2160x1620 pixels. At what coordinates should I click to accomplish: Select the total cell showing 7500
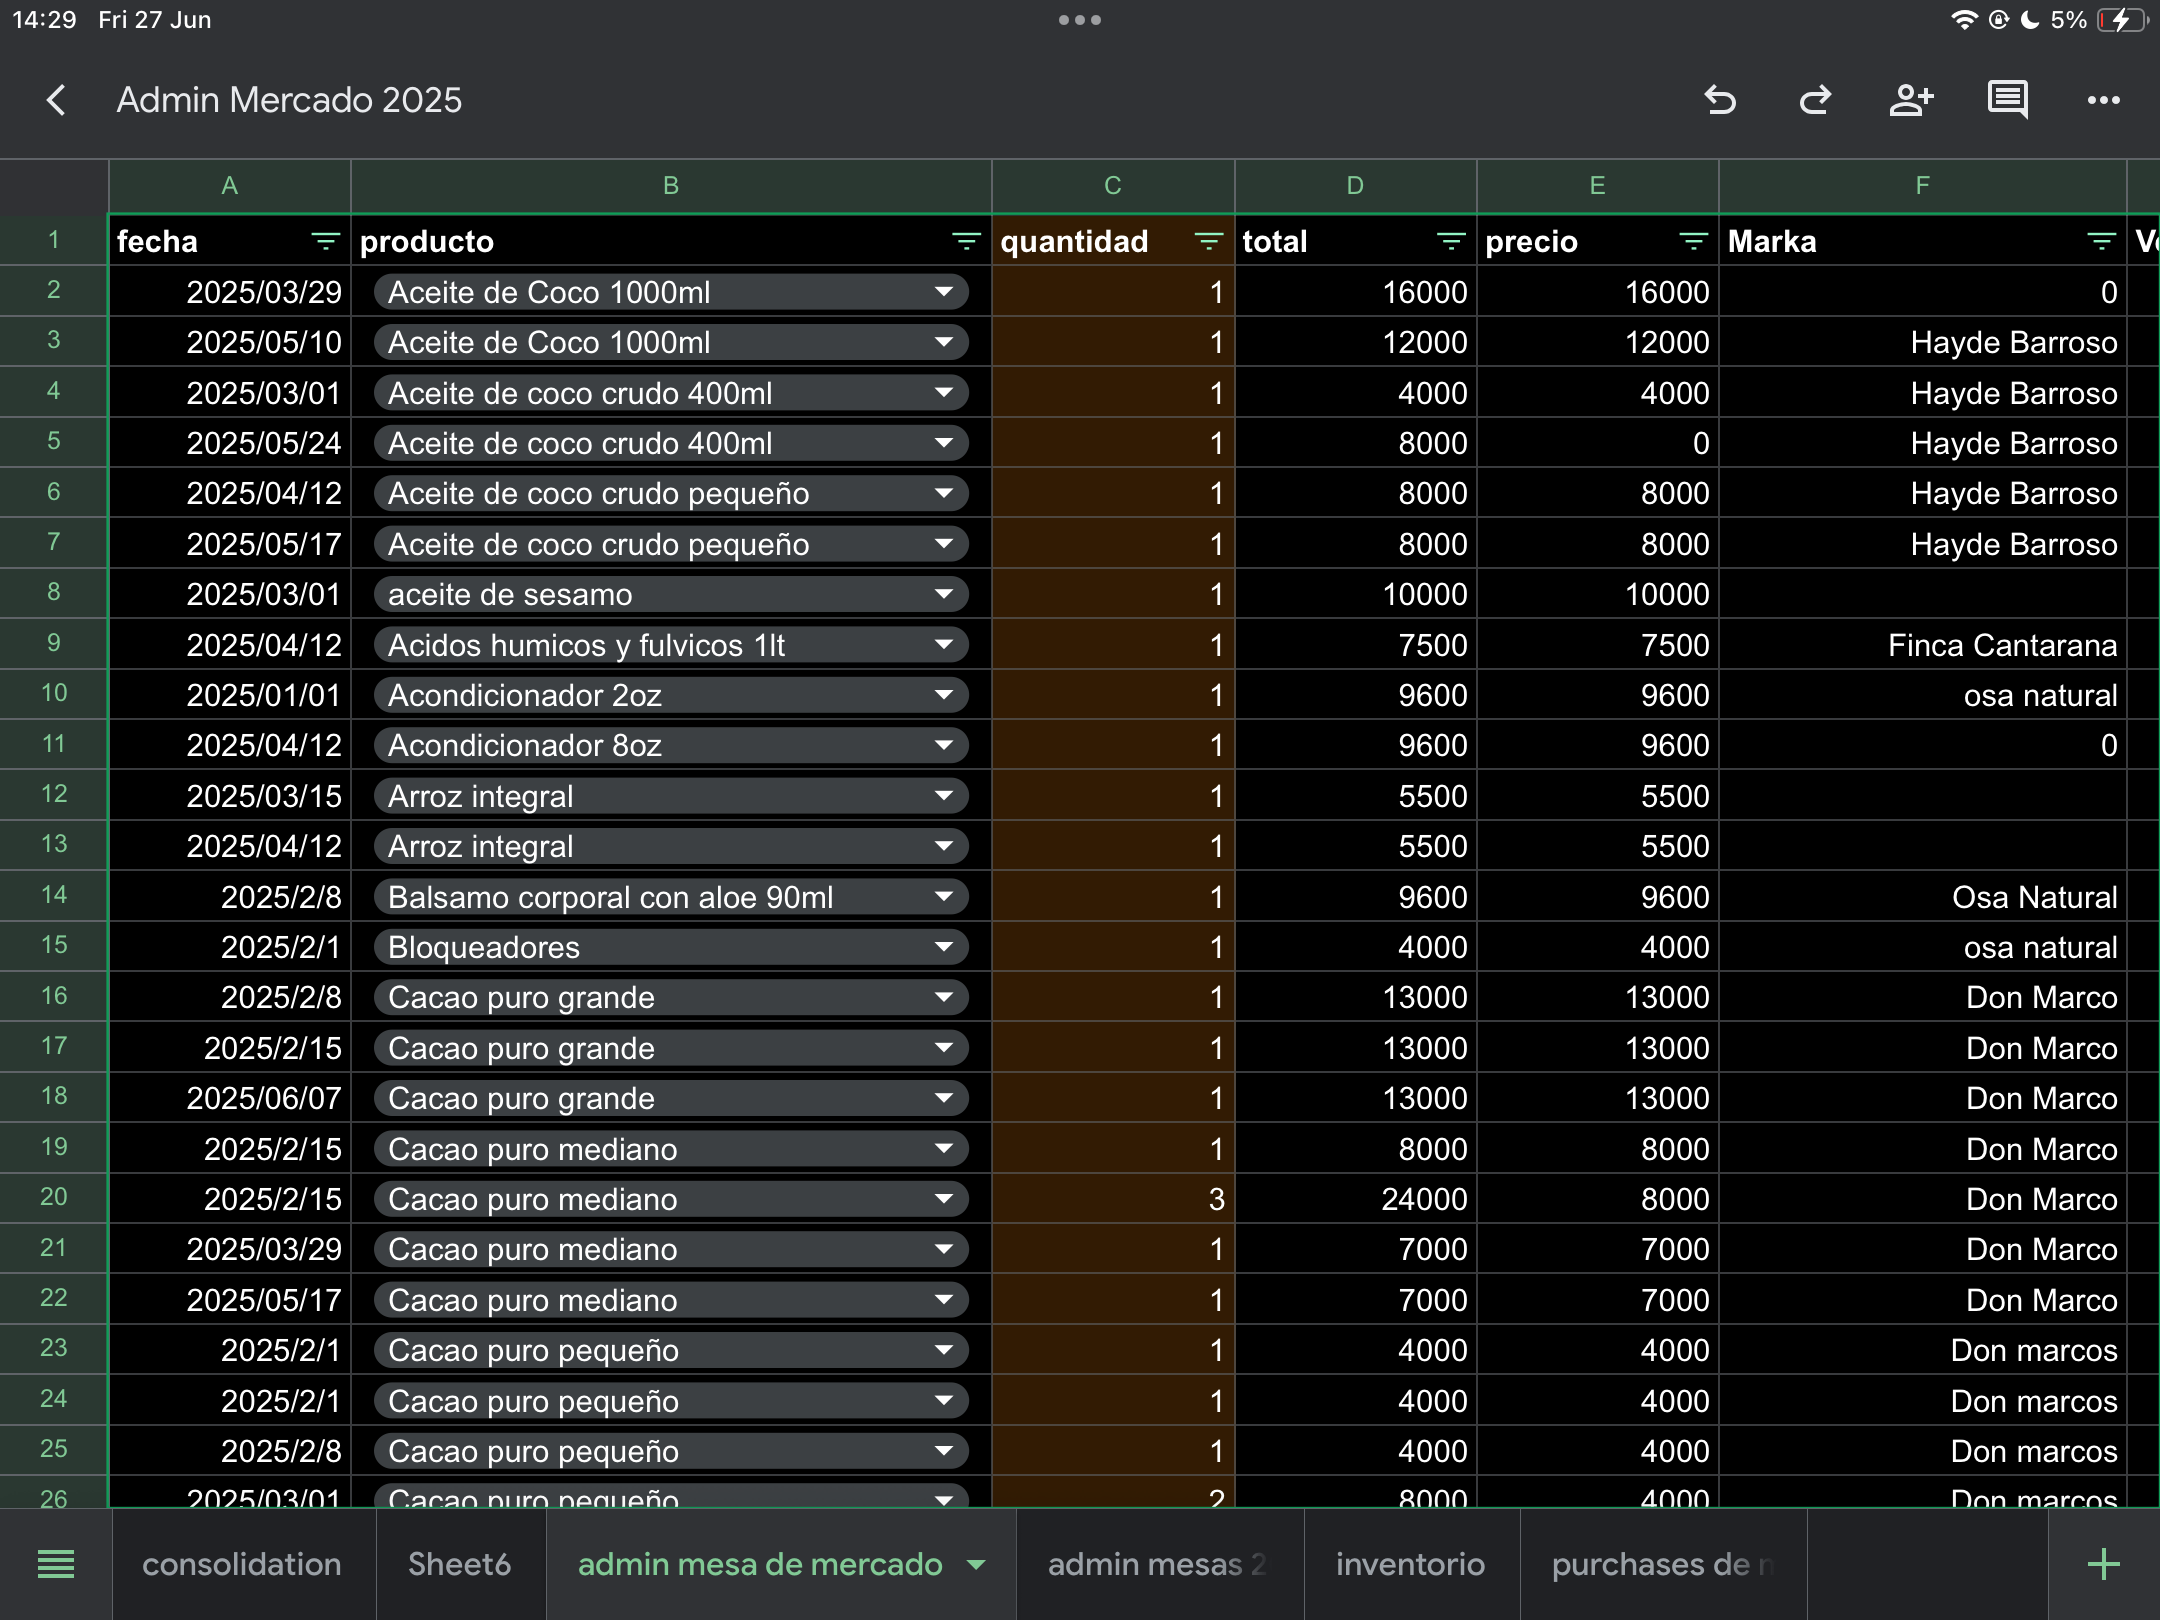click(1355, 645)
